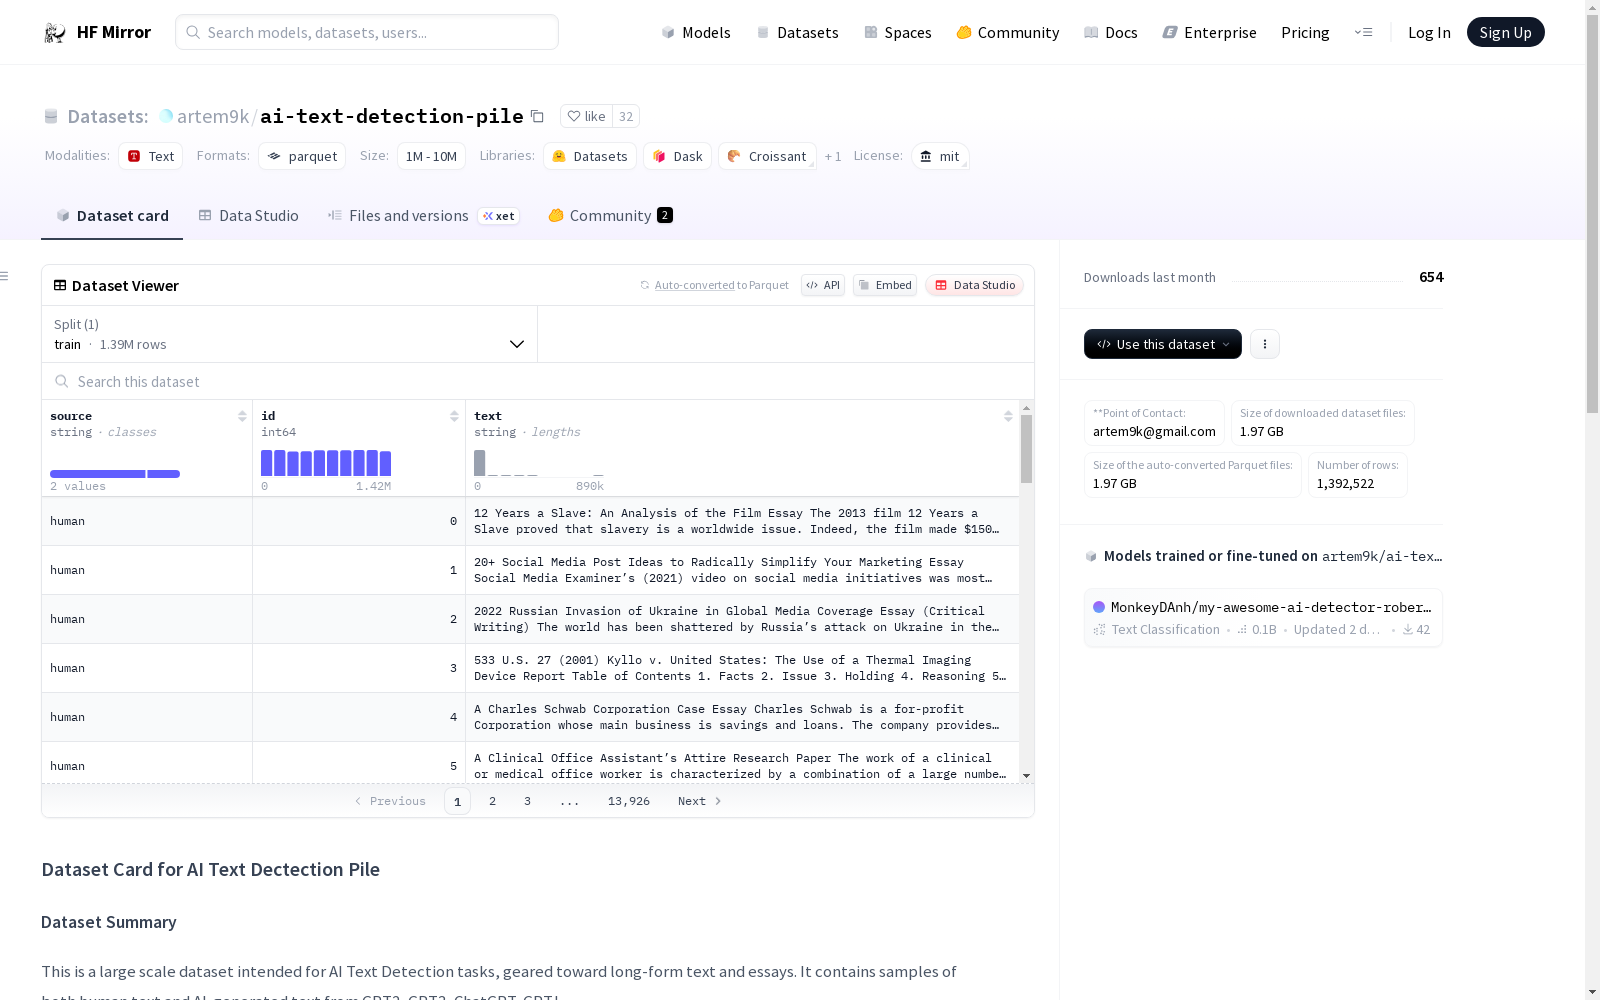The width and height of the screenshot is (1600, 1000).
Task: Open the Use this dataset dropdown
Action: click(x=1163, y=344)
